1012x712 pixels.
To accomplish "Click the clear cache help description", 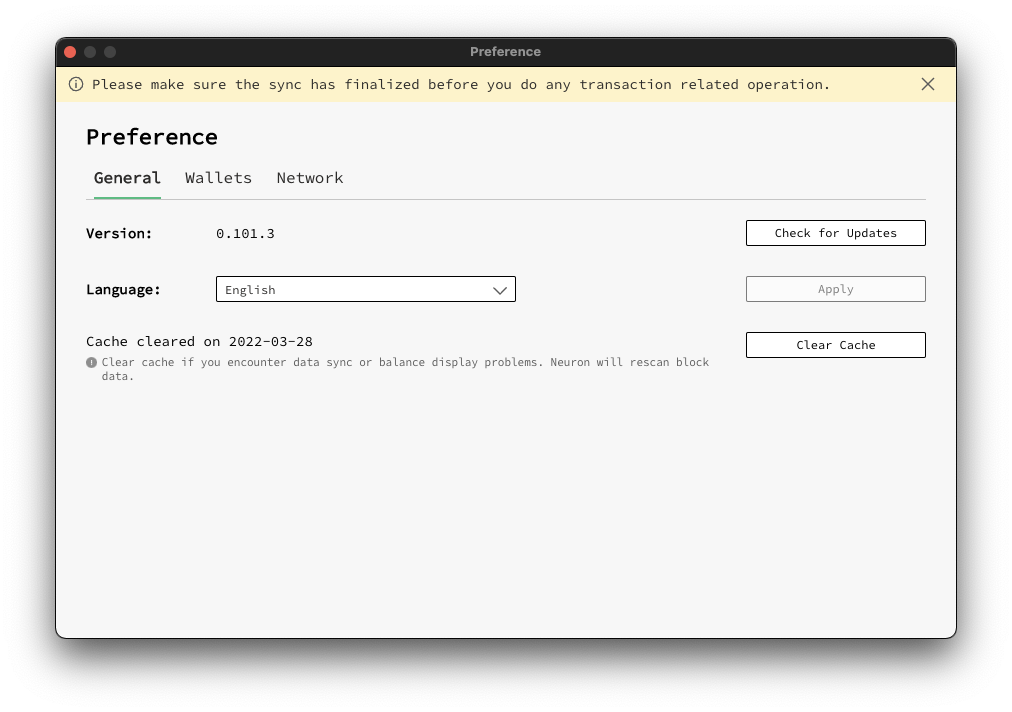I will tap(405, 369).
